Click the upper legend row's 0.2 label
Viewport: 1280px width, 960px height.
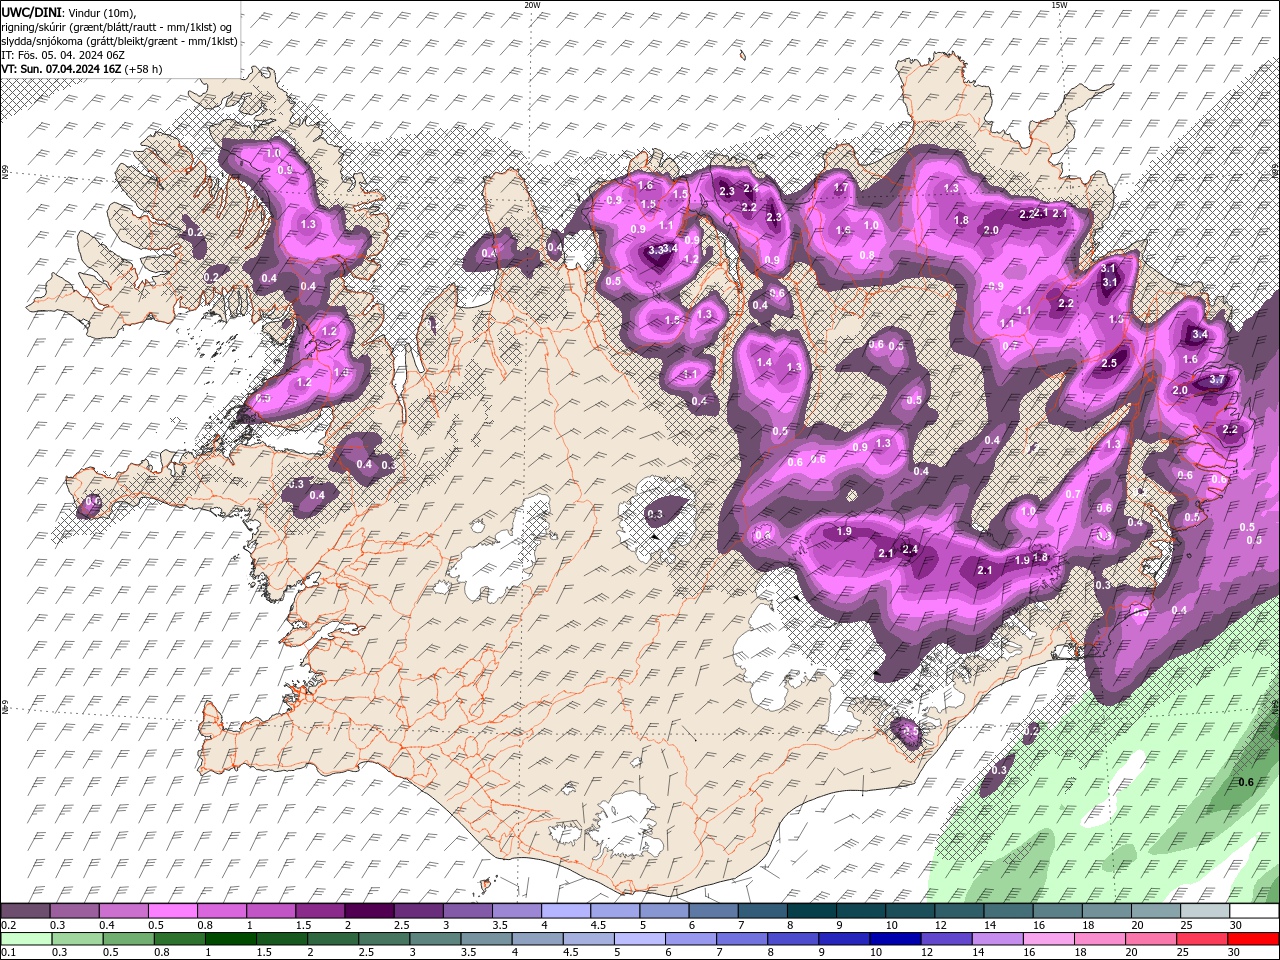(x=10, y=926)
